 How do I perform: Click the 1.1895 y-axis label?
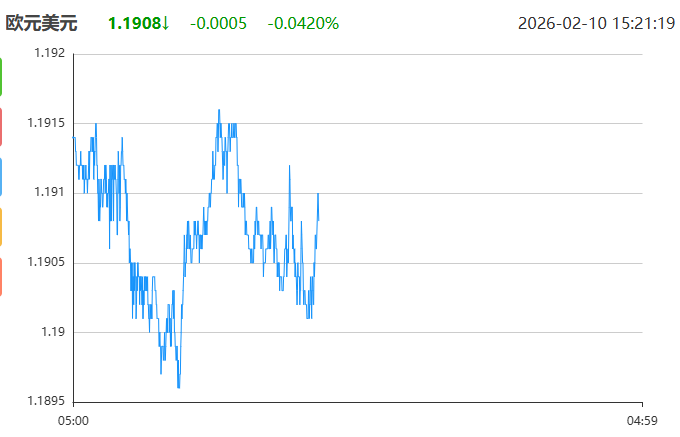46,401
